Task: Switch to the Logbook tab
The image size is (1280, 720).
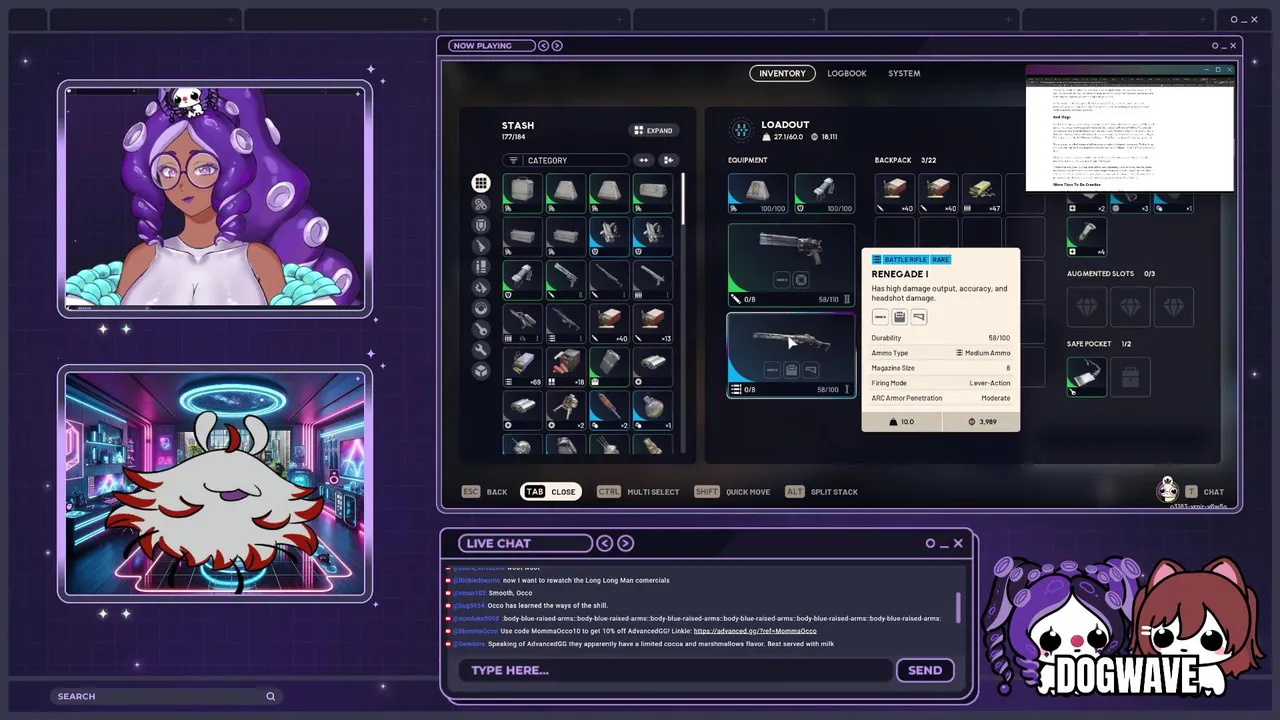Action: coord(847,73)
